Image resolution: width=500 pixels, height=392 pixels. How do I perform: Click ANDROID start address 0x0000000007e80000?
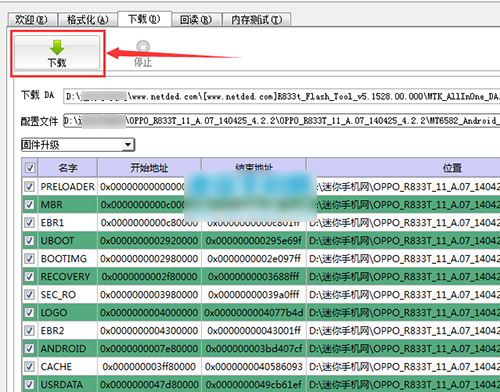[x=149, y=349]
